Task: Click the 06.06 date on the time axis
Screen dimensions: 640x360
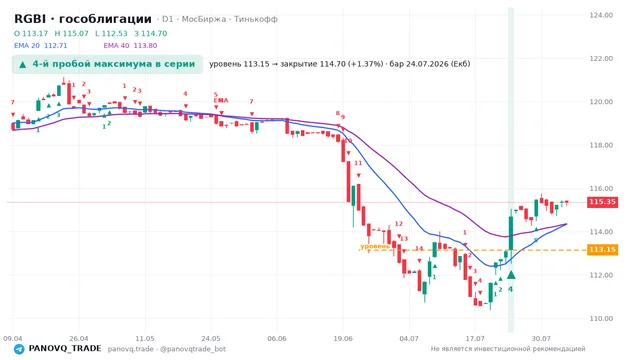Action: 277,338
